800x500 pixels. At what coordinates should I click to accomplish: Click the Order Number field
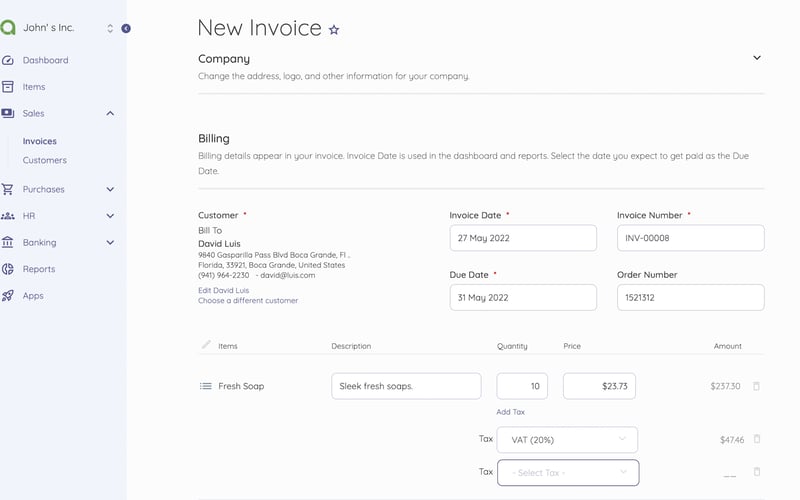tap(690, 297)
